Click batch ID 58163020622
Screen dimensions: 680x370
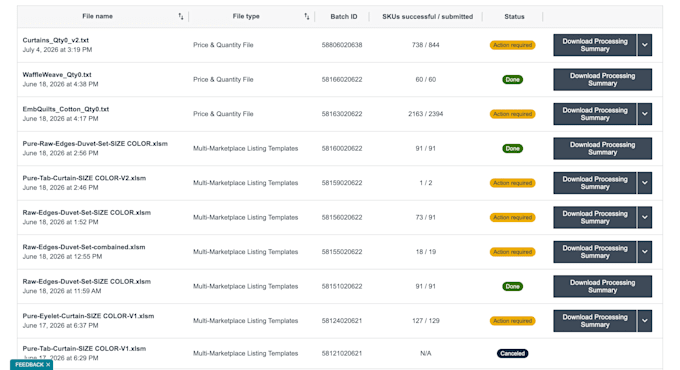pos(342,114)
